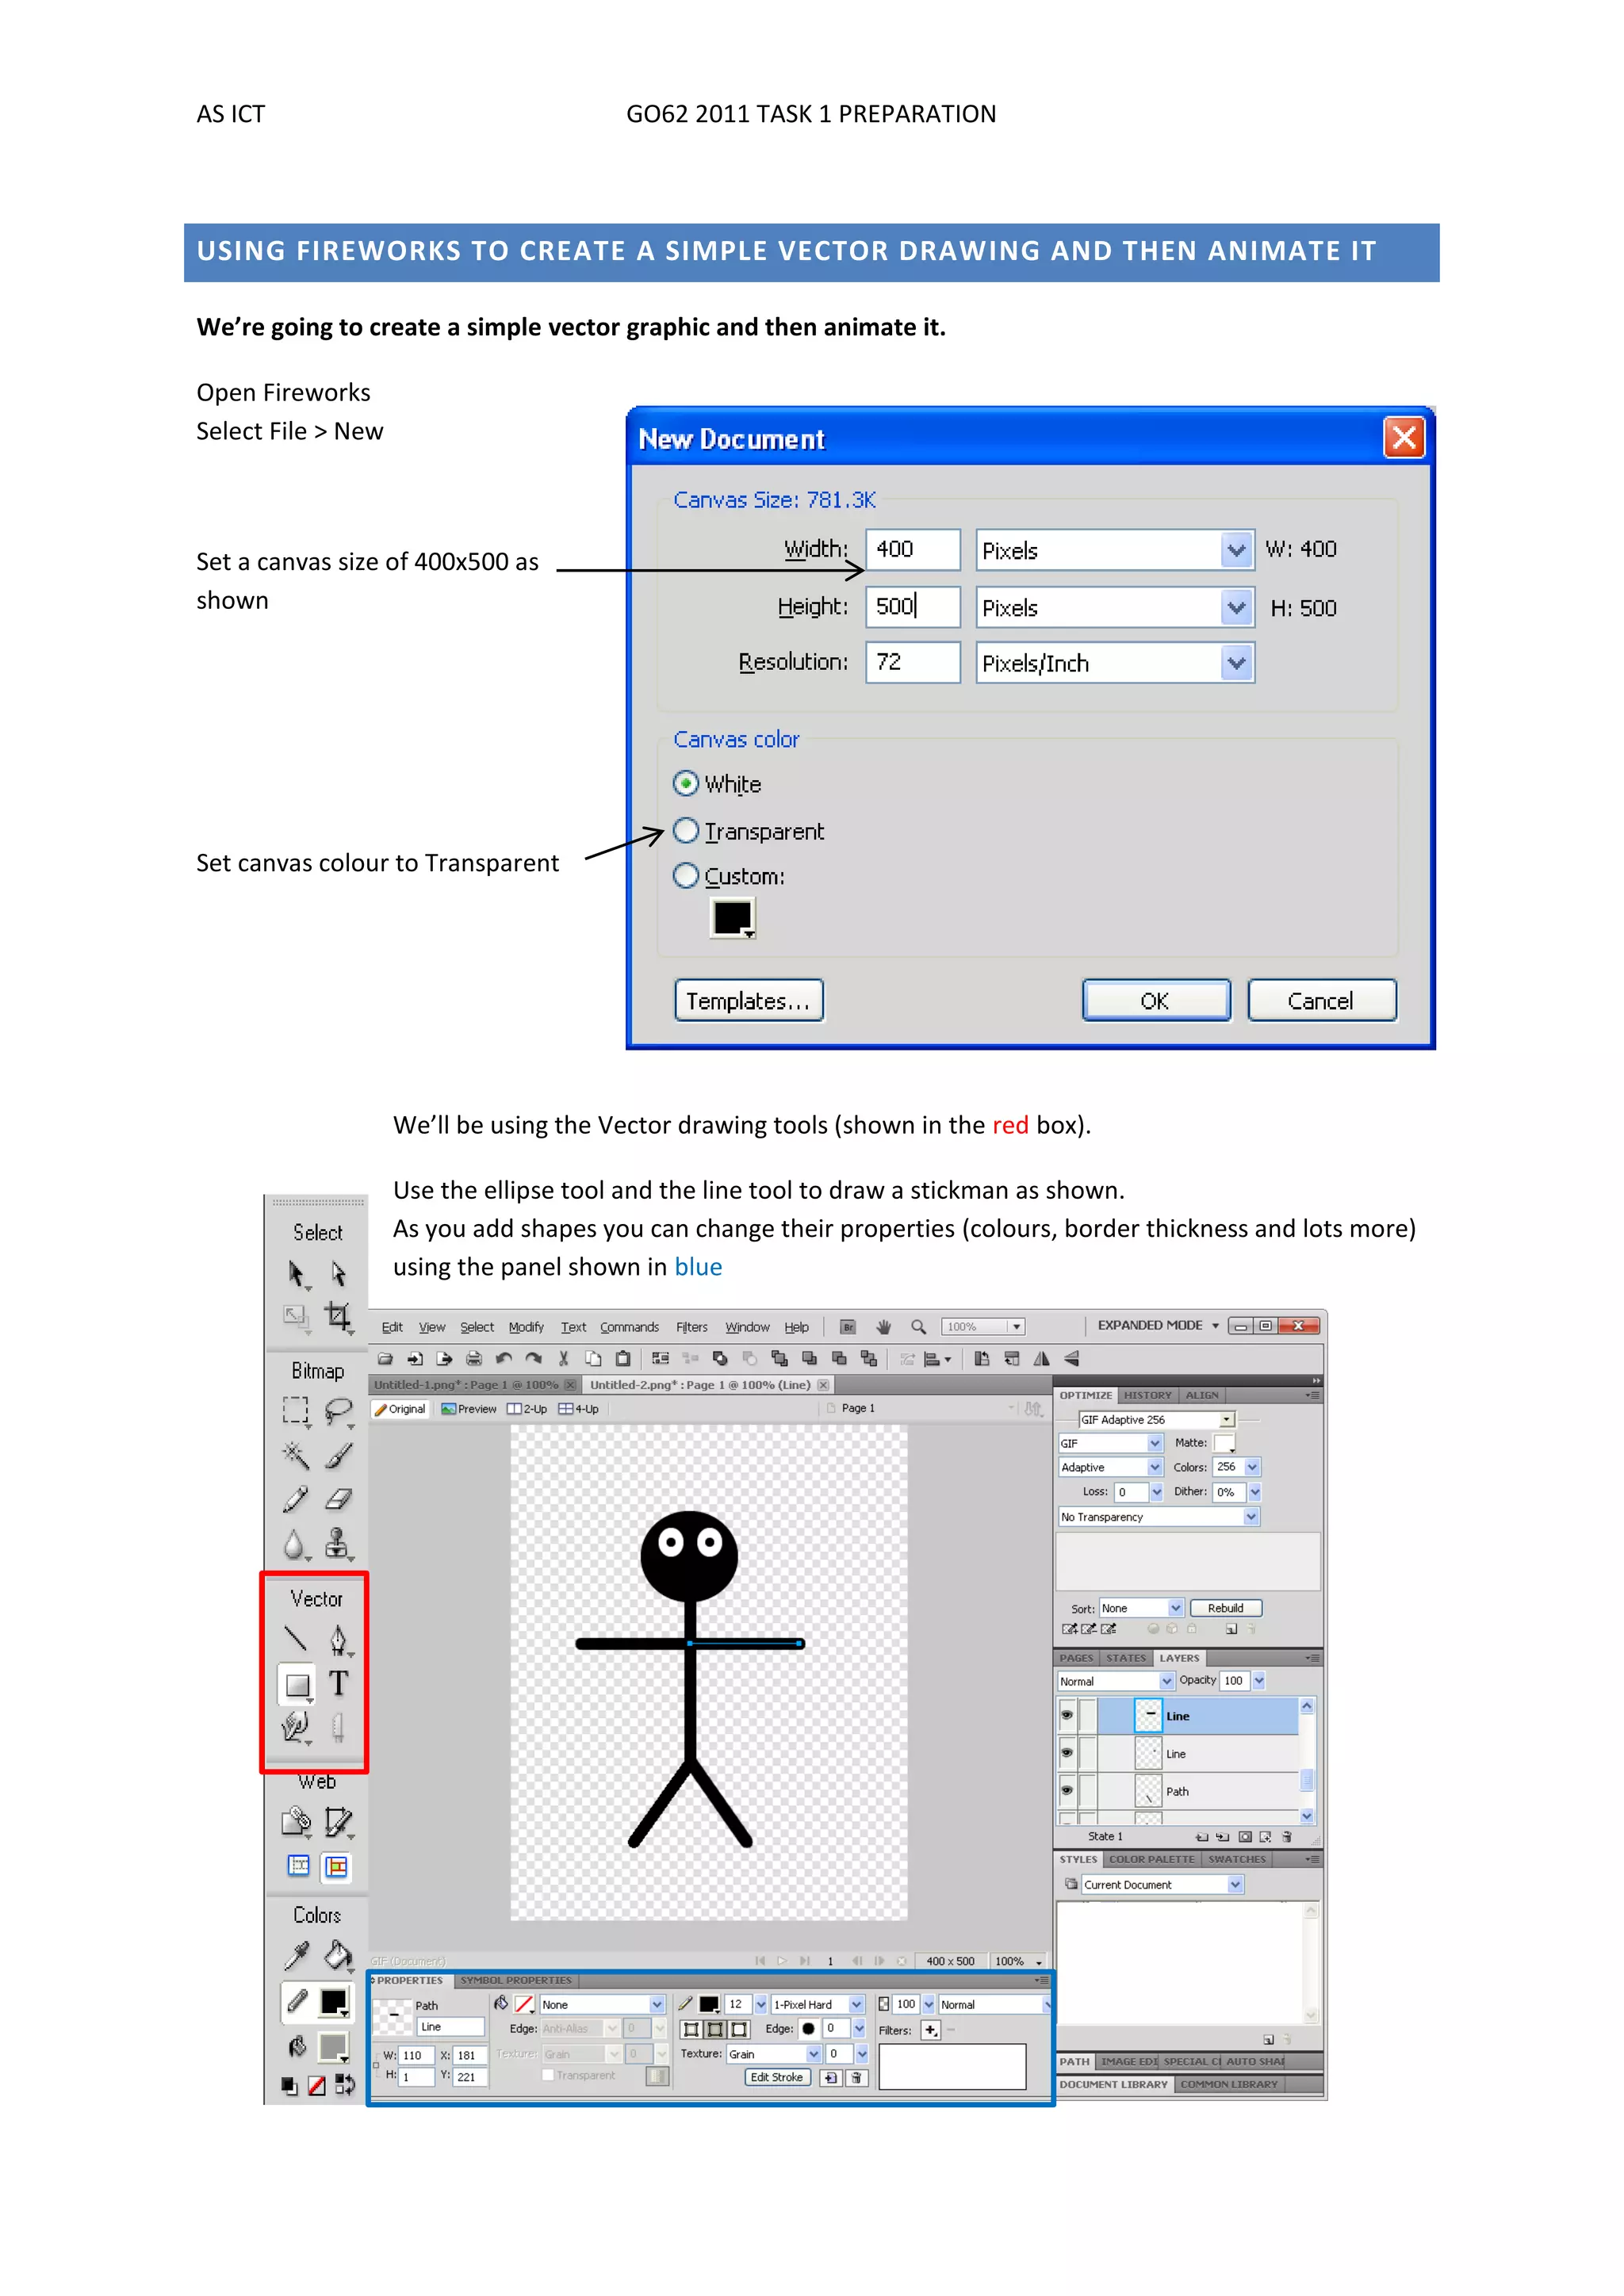
Task: Click the Templates... button
Action: click(x=748, y=1001)
